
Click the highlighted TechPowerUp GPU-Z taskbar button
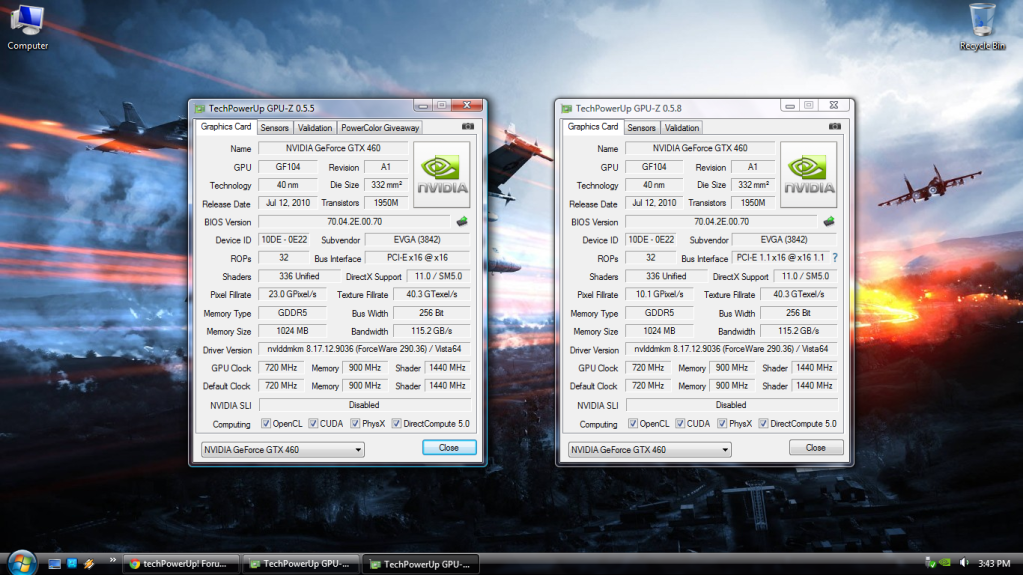click(421, 564)
